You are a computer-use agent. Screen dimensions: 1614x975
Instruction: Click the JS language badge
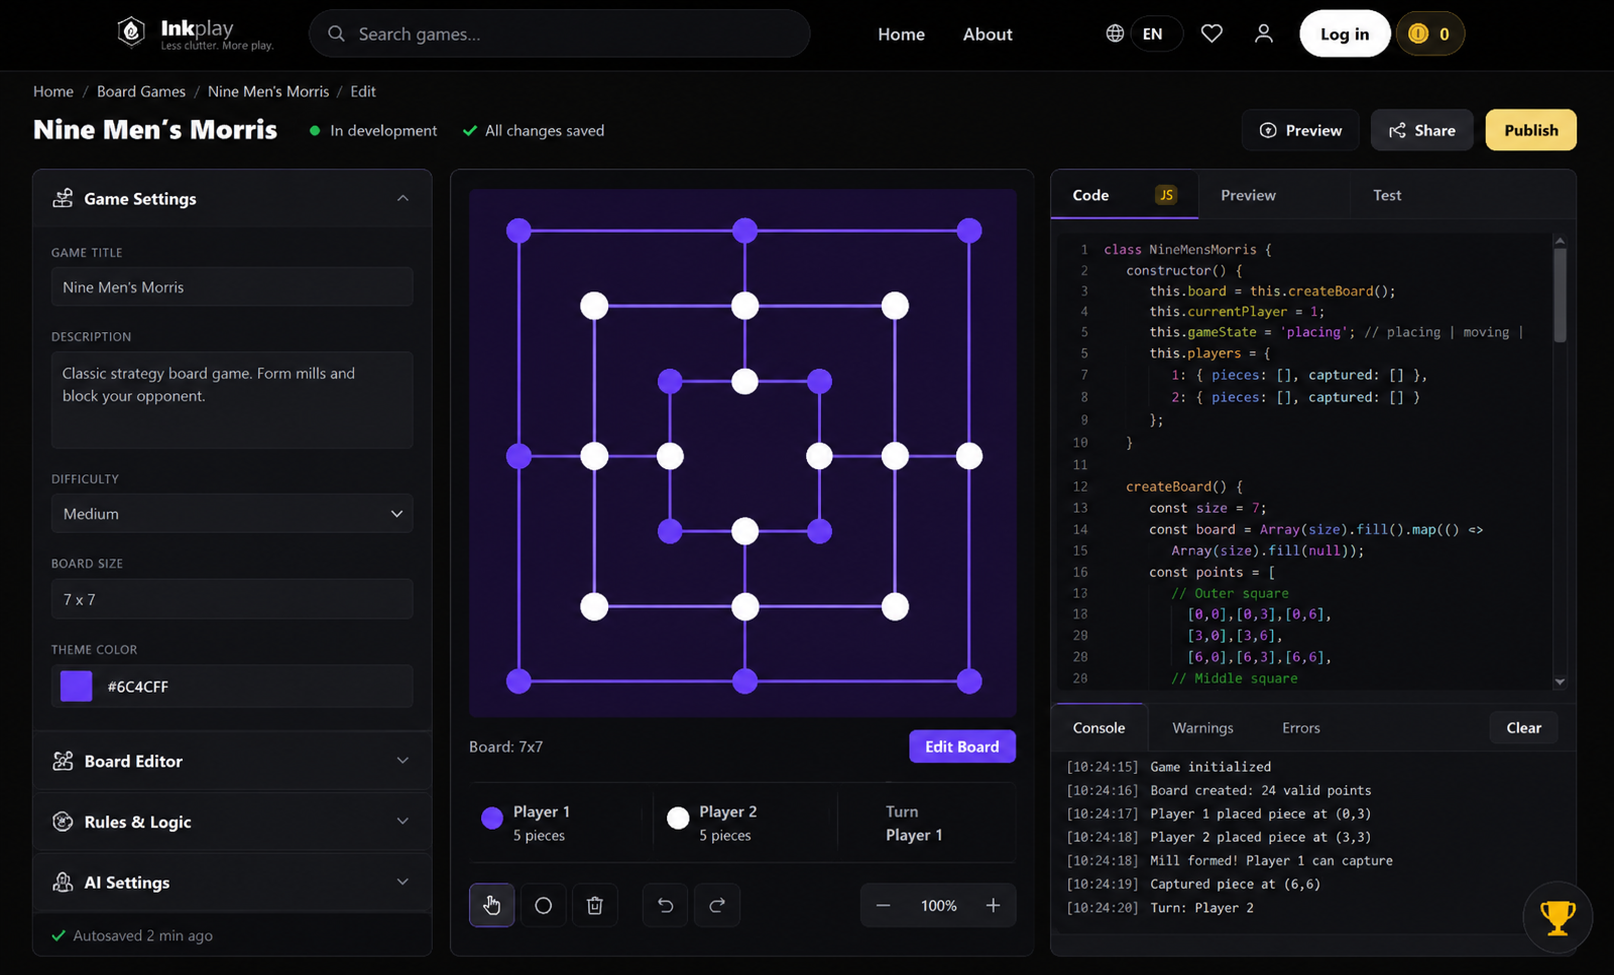click(x=1166, y=195)
